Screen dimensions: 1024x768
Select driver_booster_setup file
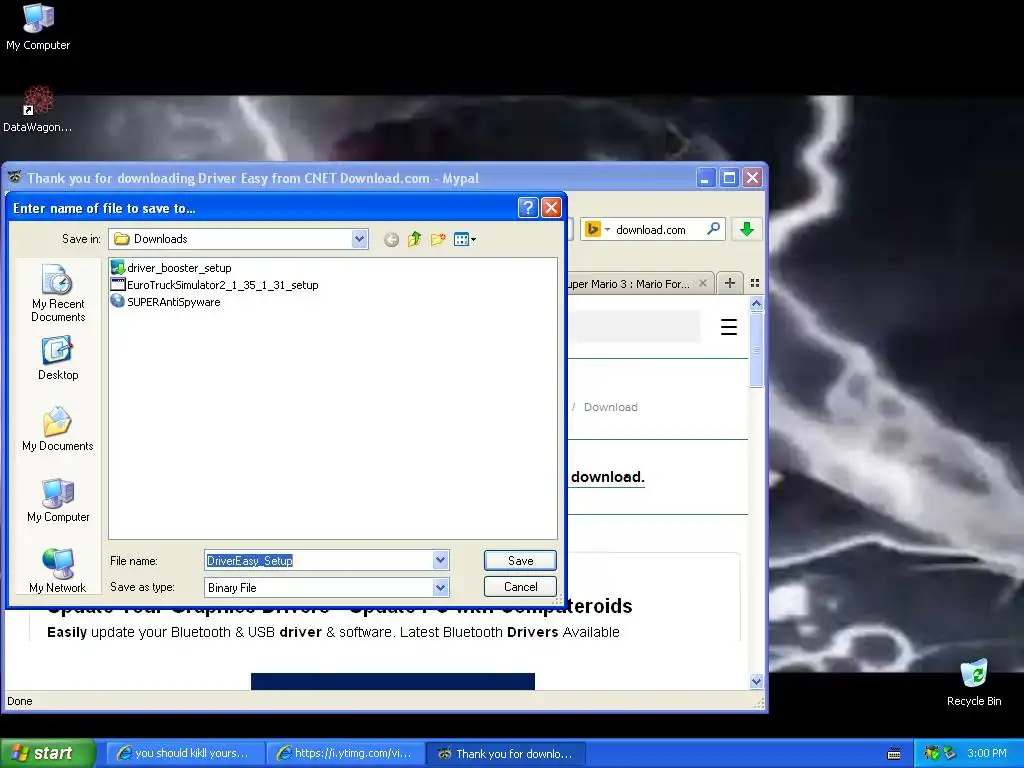pos(171,268)
